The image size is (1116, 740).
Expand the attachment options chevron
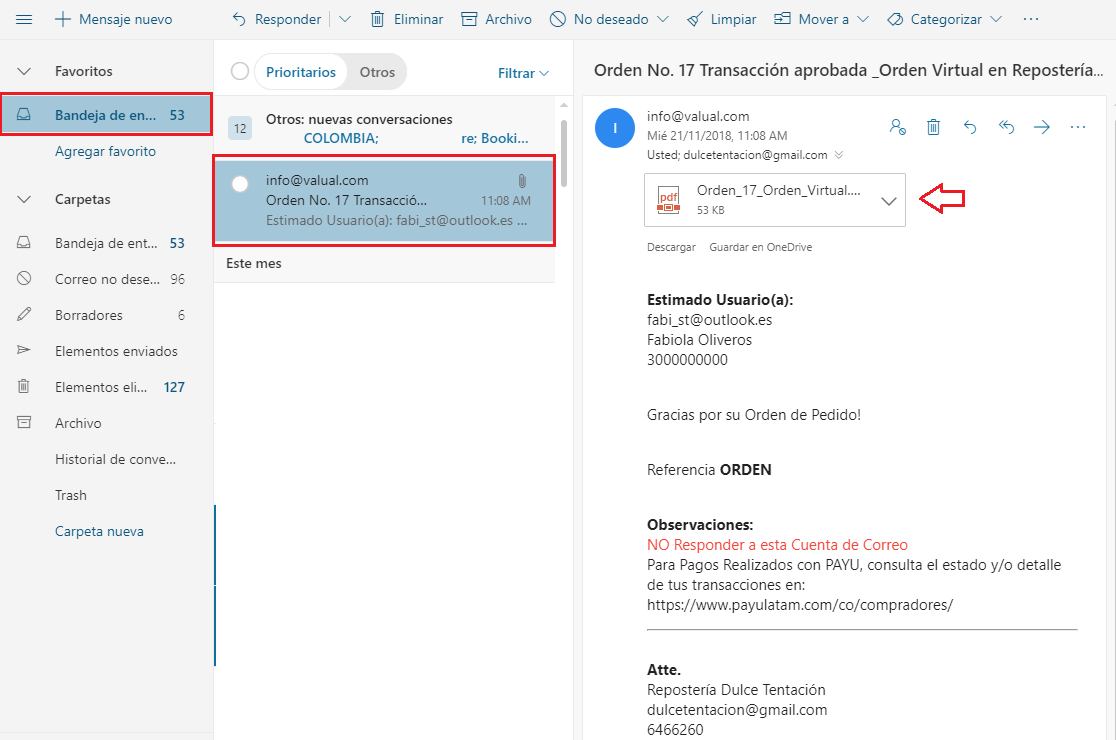click(888, 201)
